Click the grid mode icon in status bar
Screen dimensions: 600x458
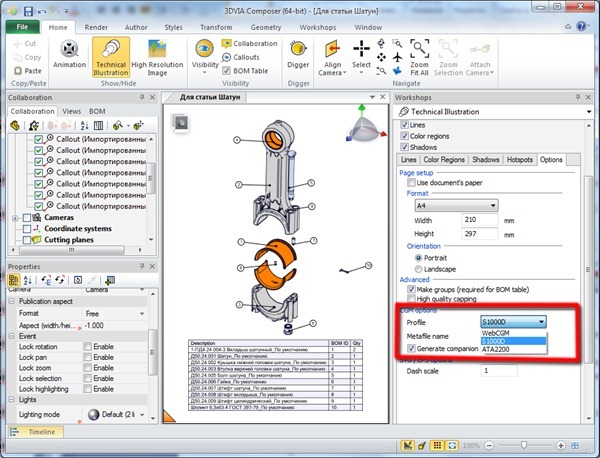pyautogui.click(x=437, y=445)
